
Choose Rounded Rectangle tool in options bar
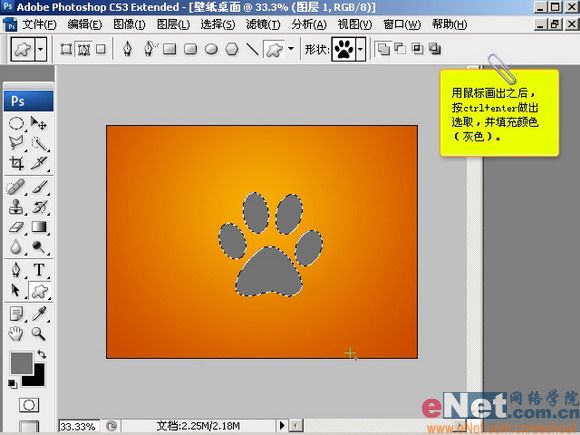point(190,49)
